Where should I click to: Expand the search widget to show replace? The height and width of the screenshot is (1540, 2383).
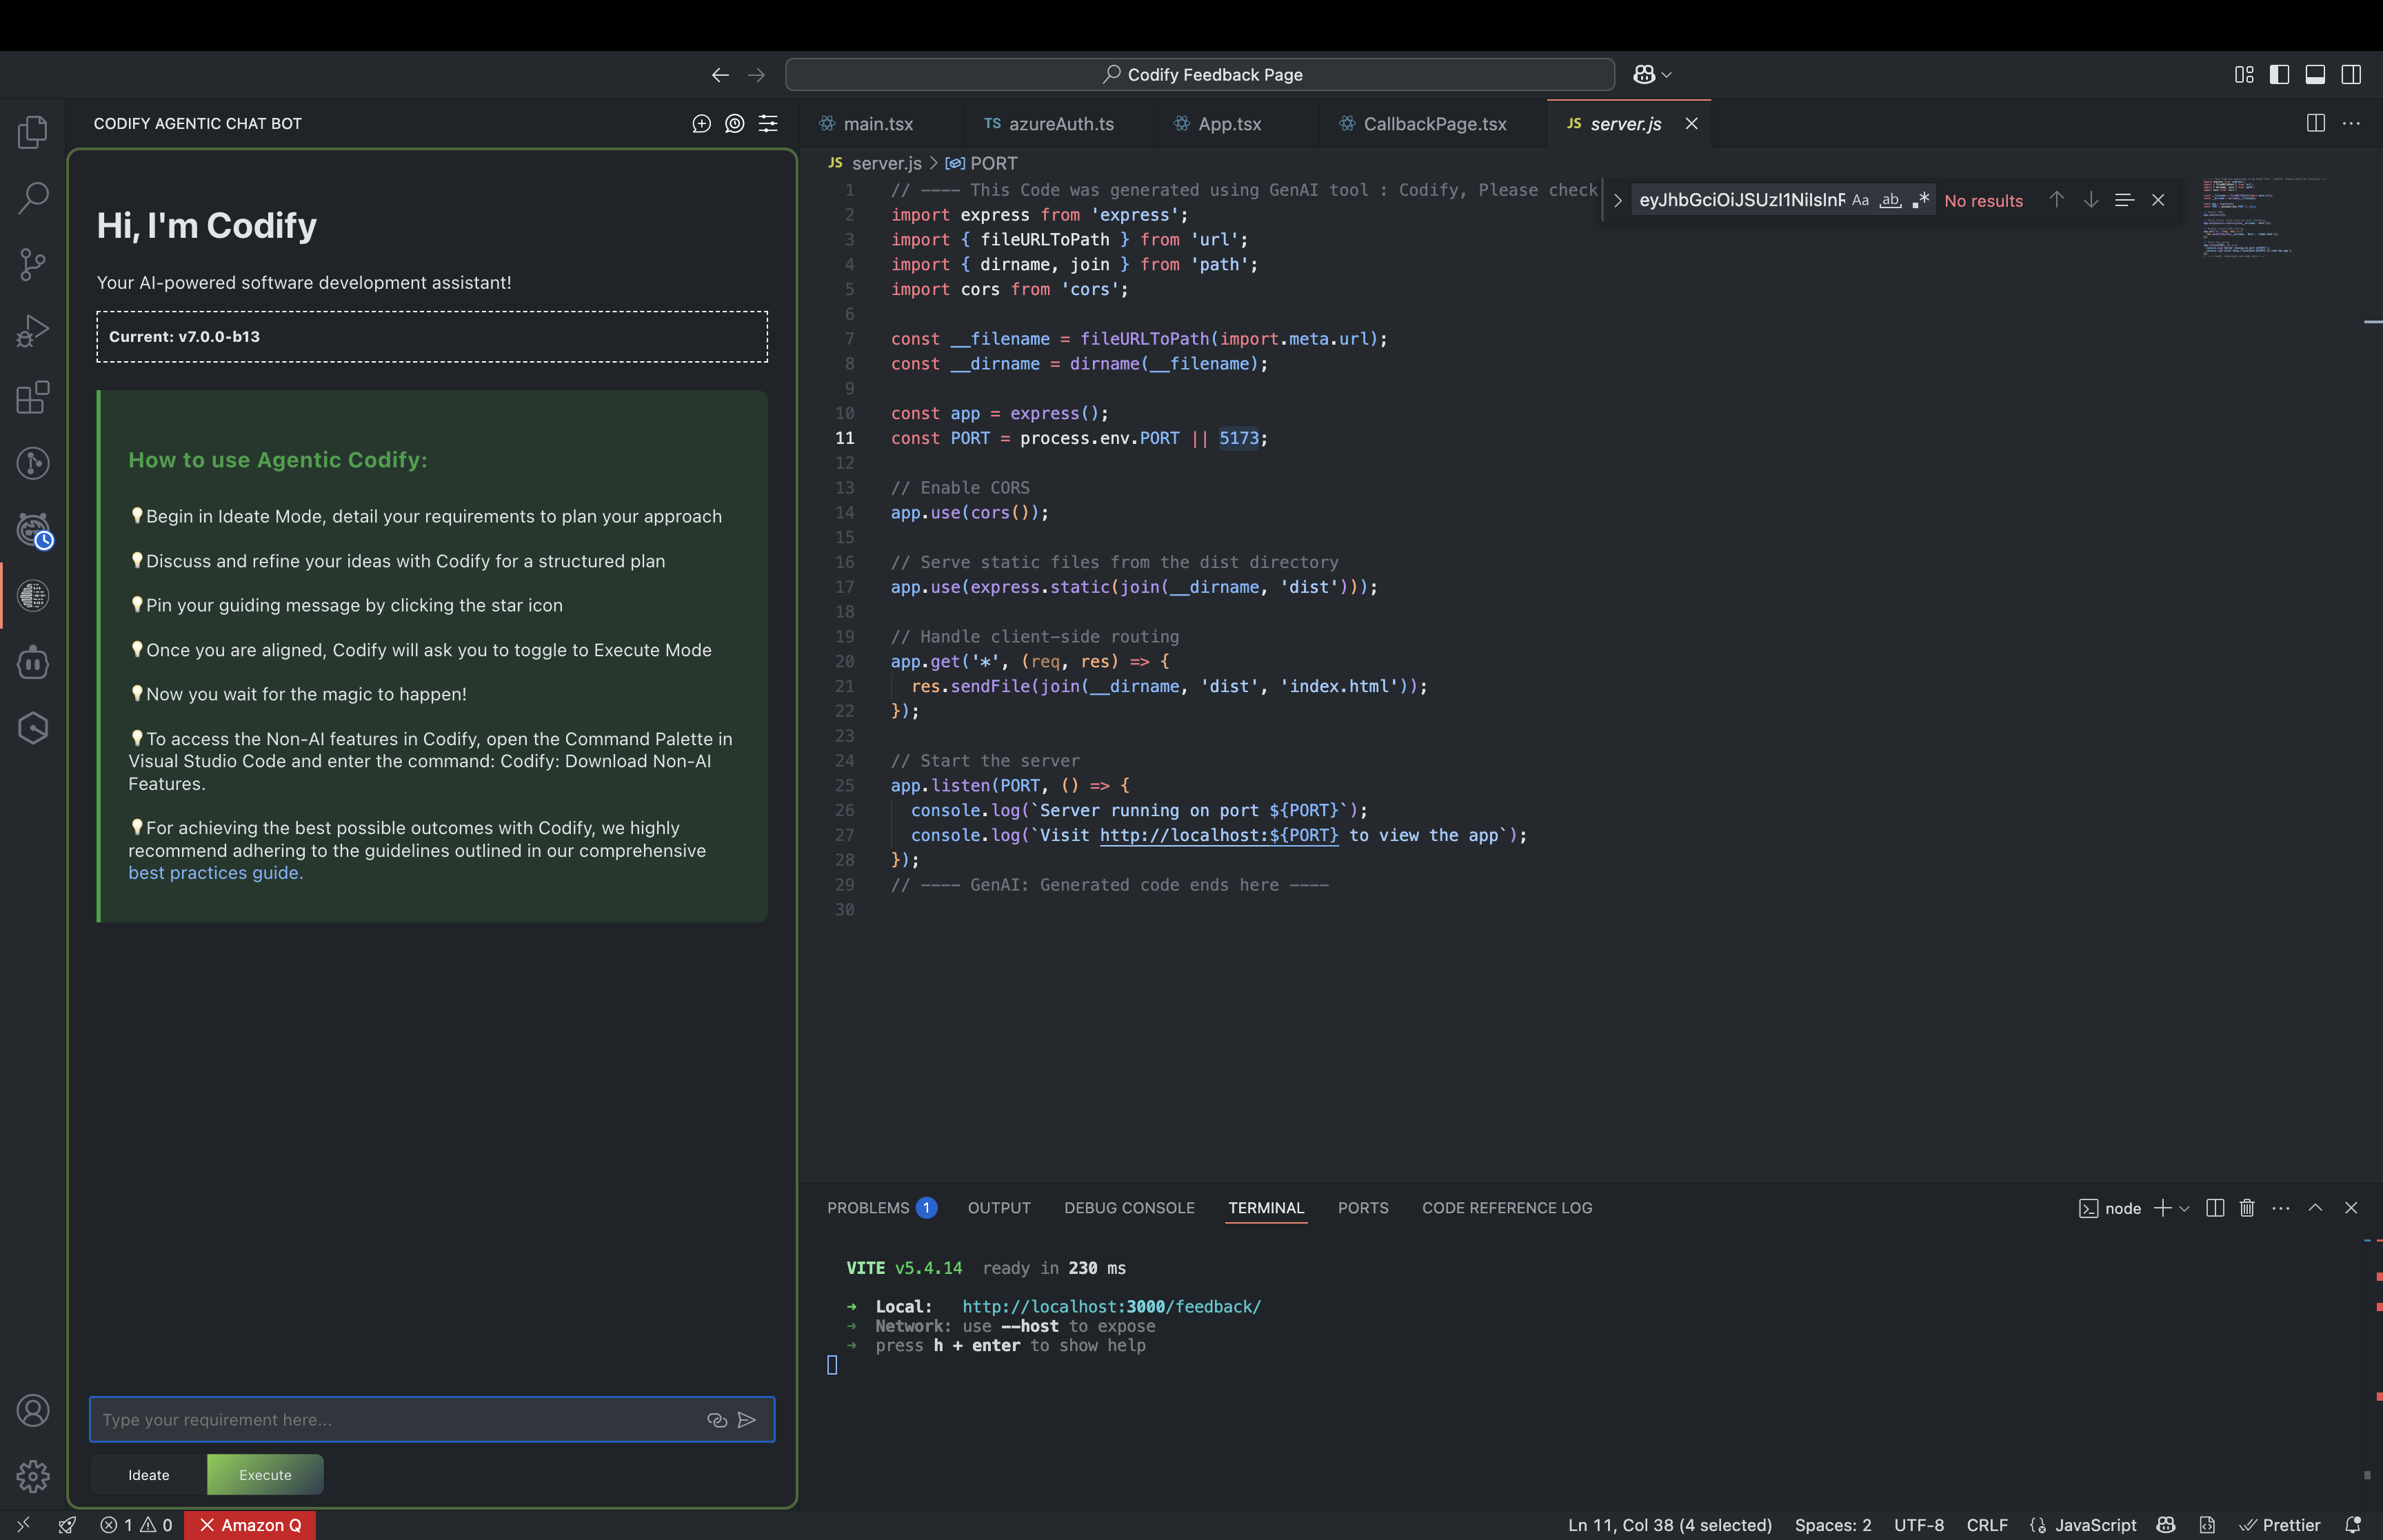(x=1617, y=200)
